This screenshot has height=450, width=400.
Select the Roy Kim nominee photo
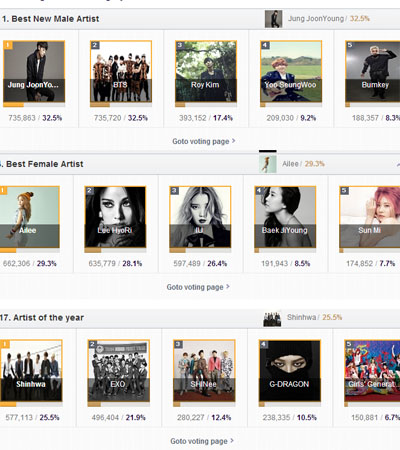point(206,71)
